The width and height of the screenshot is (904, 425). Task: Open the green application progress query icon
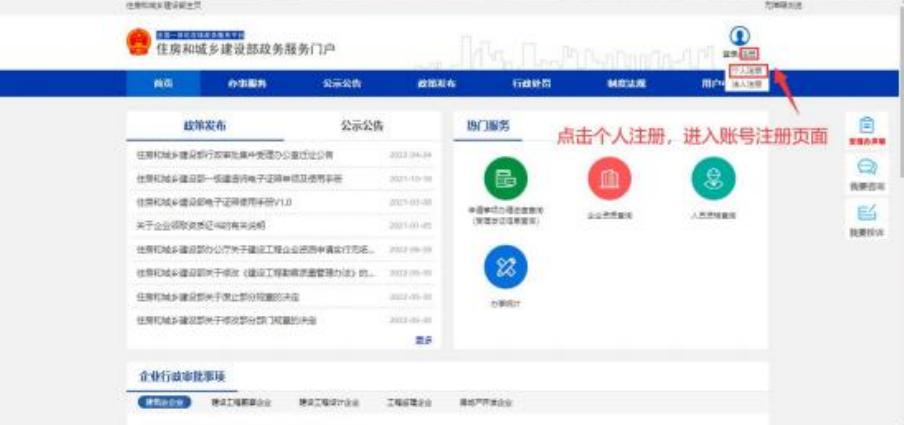coord(505,178)
